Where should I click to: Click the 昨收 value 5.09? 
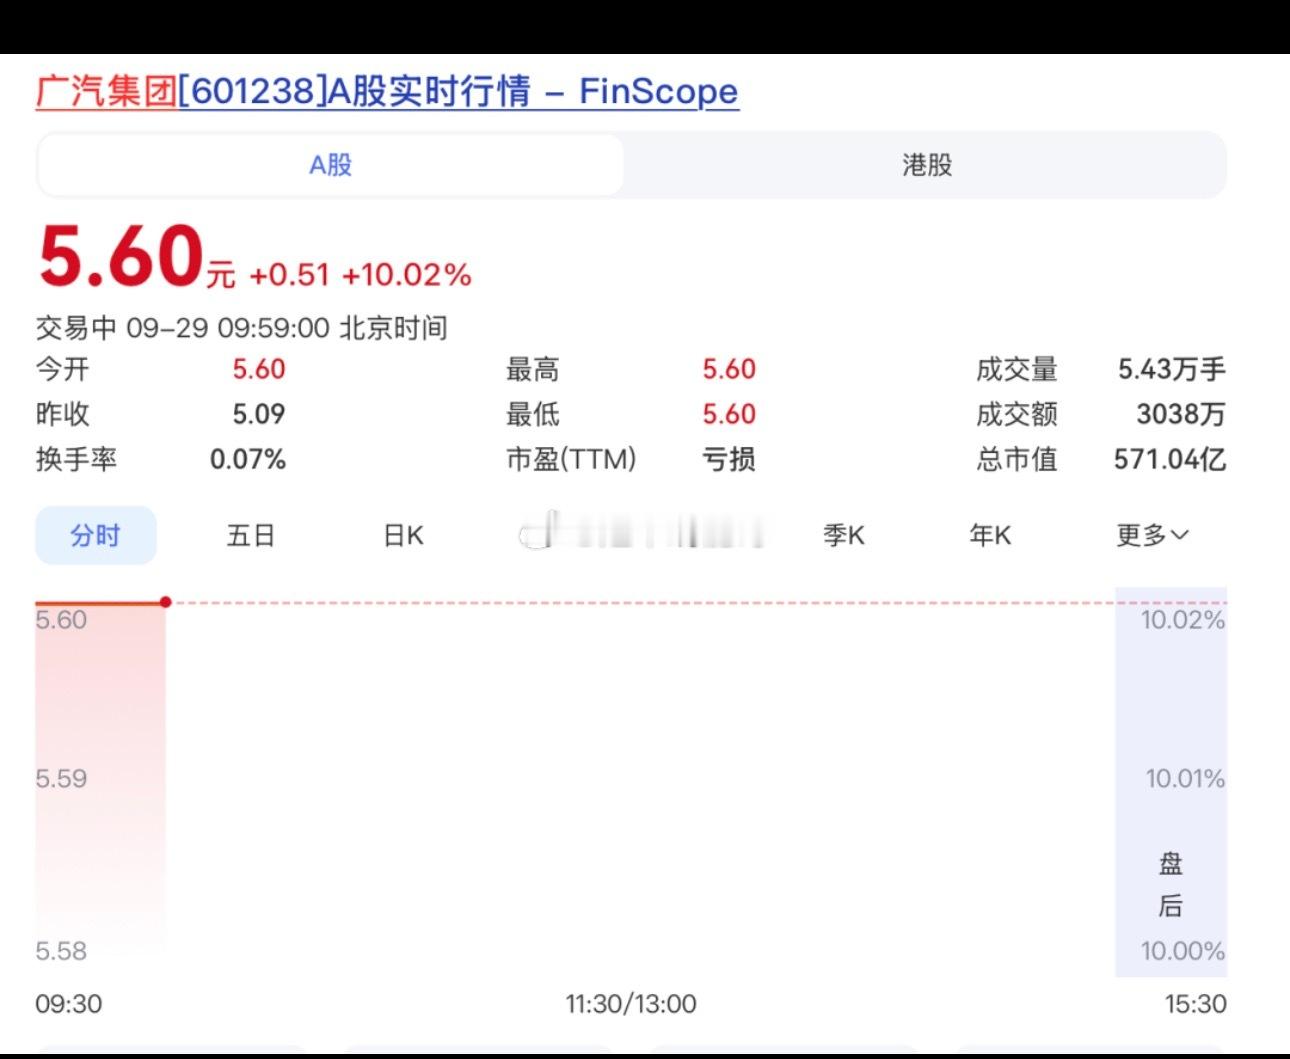259,414
